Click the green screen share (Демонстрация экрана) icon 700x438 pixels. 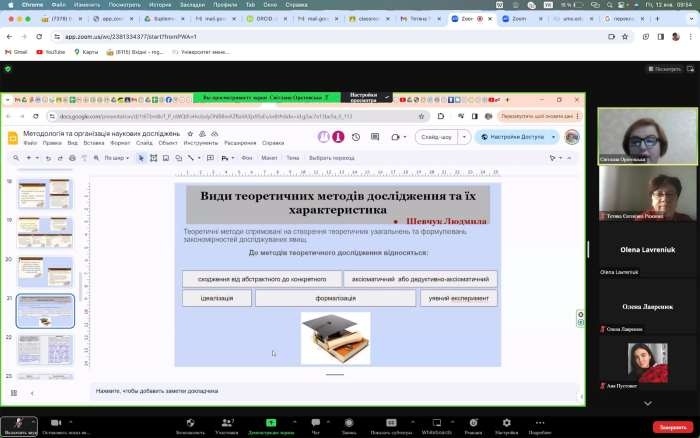tap(271, 423)
